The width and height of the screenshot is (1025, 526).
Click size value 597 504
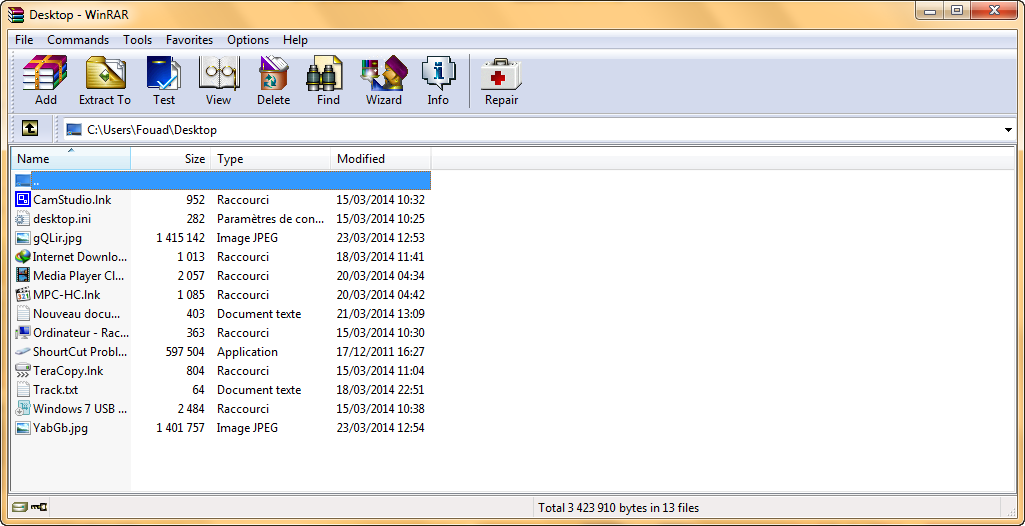coord(186,352)
